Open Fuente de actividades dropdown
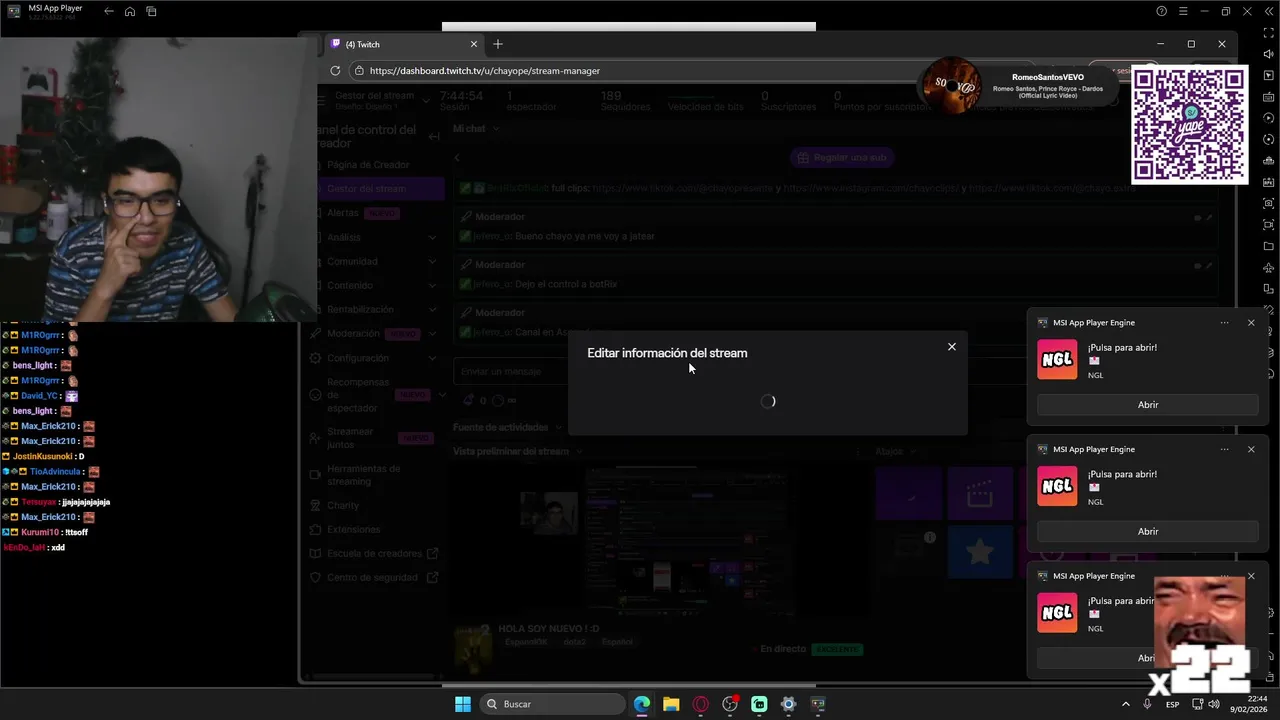 [507, 427]
